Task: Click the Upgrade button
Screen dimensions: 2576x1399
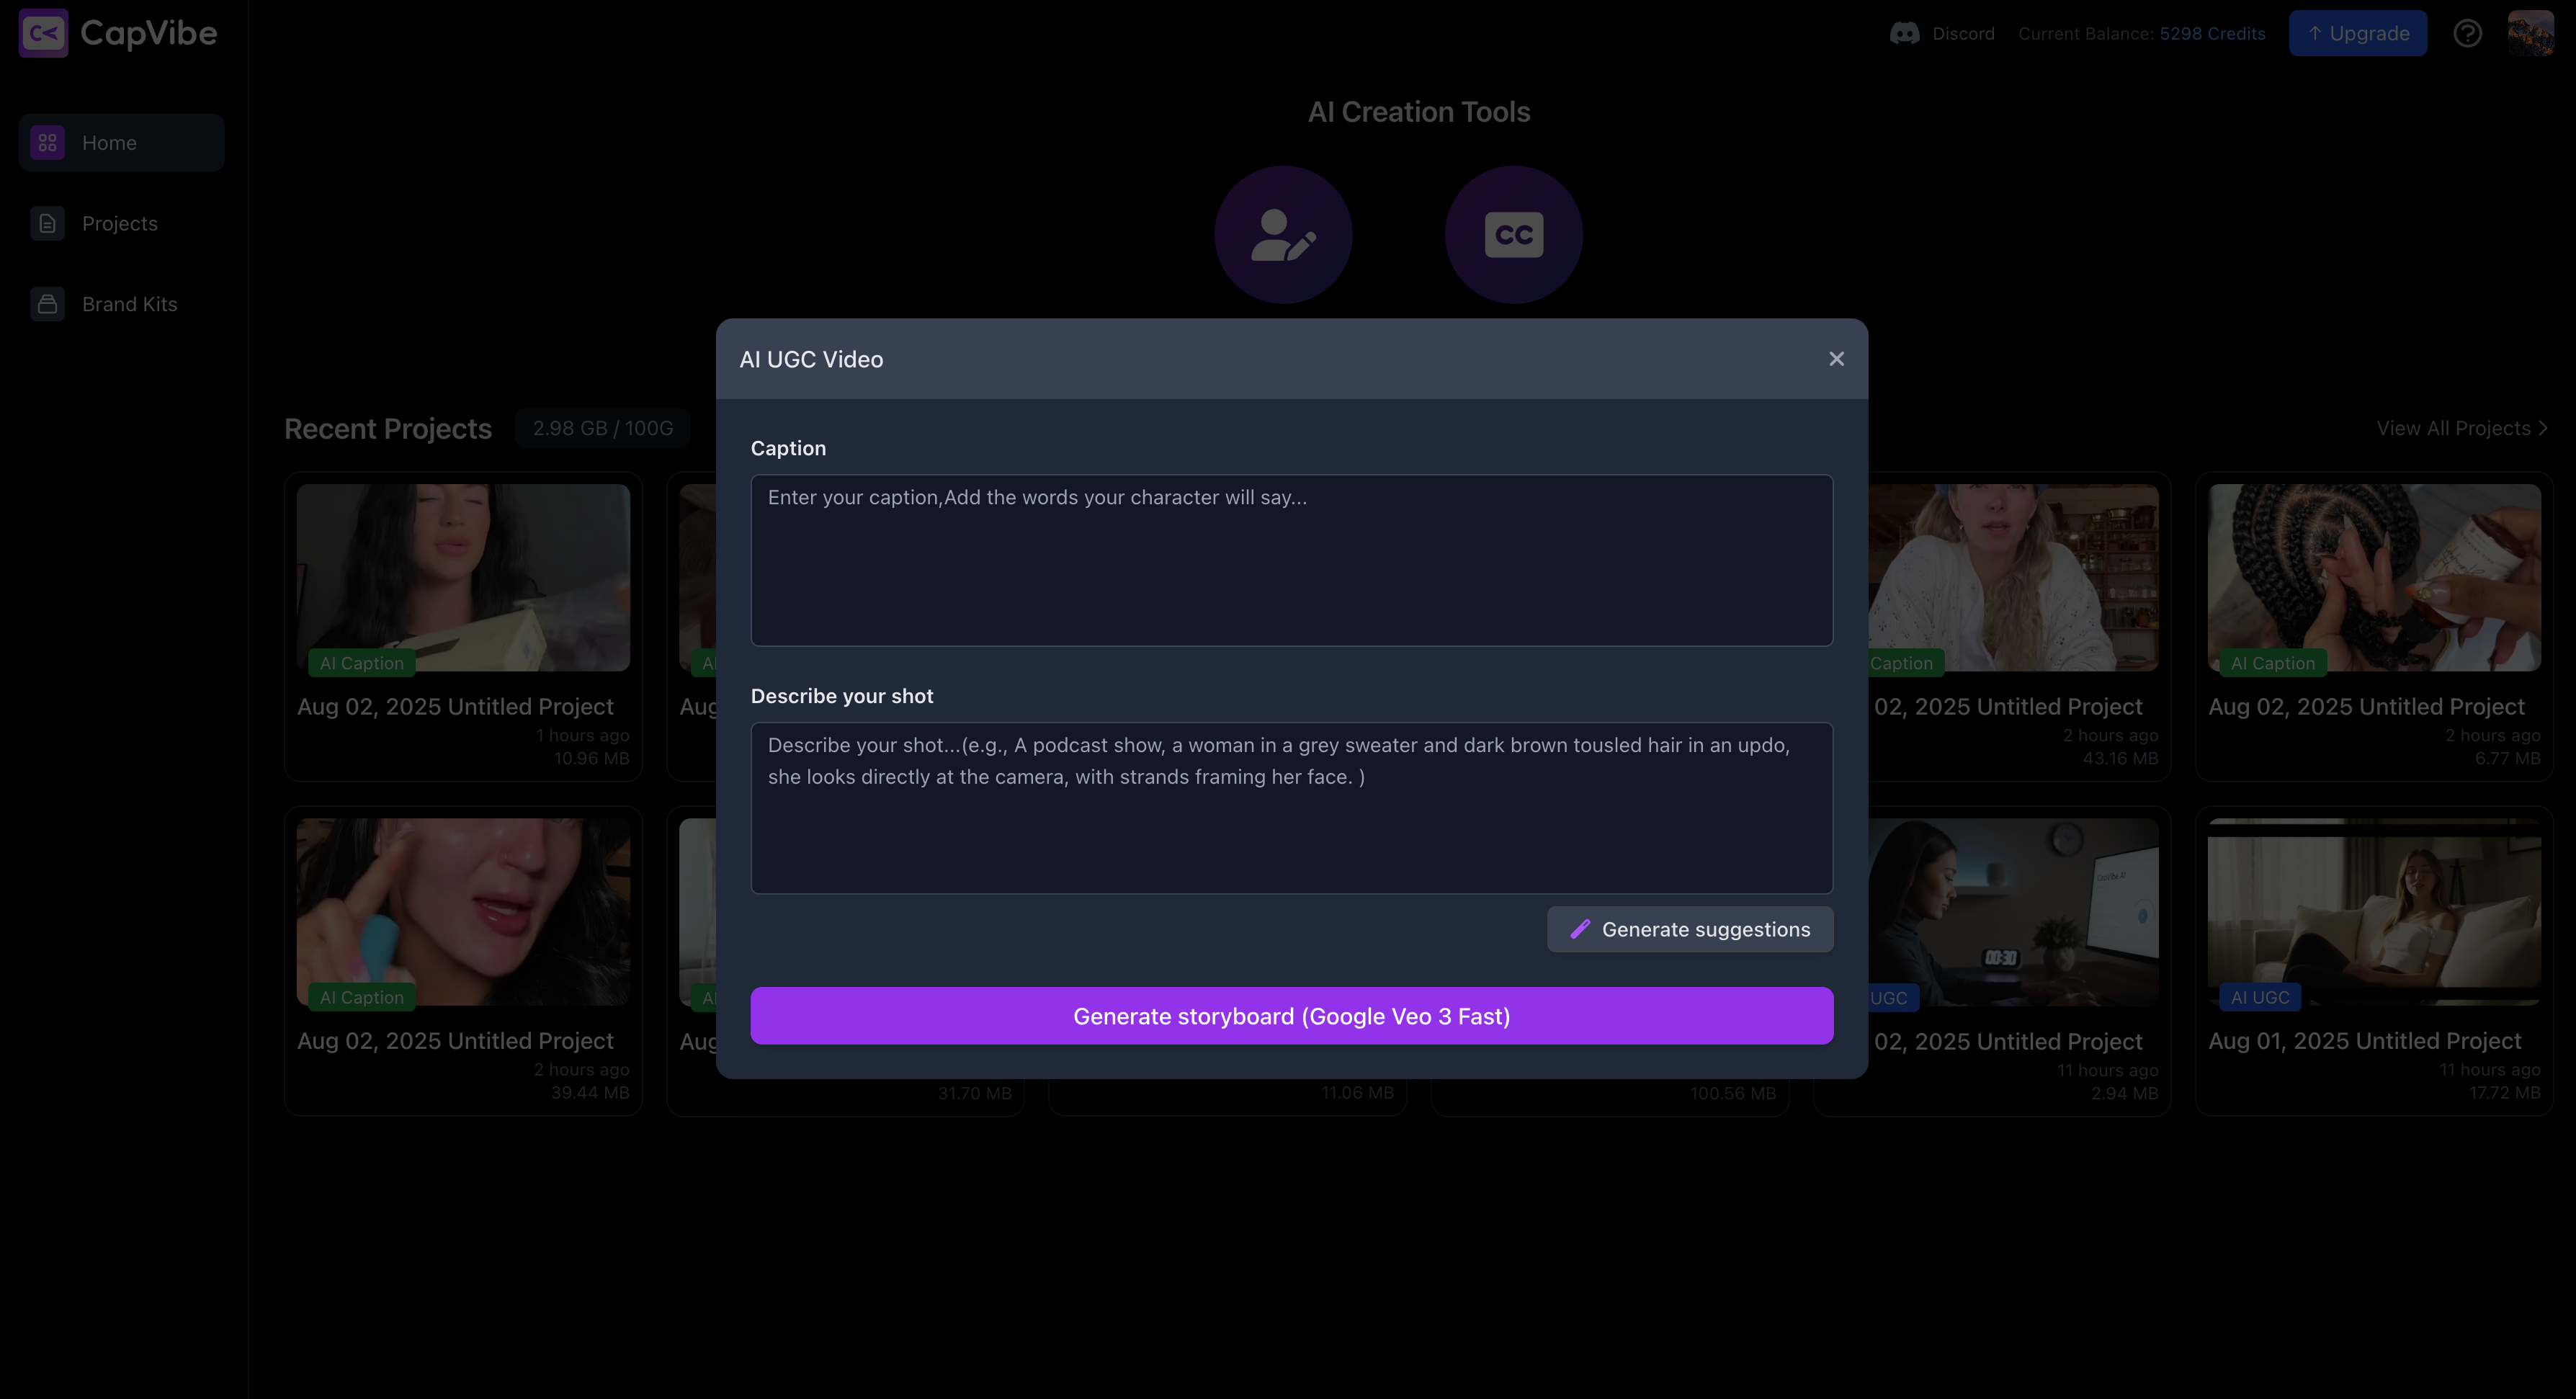Action: [x=2357, y=33]
